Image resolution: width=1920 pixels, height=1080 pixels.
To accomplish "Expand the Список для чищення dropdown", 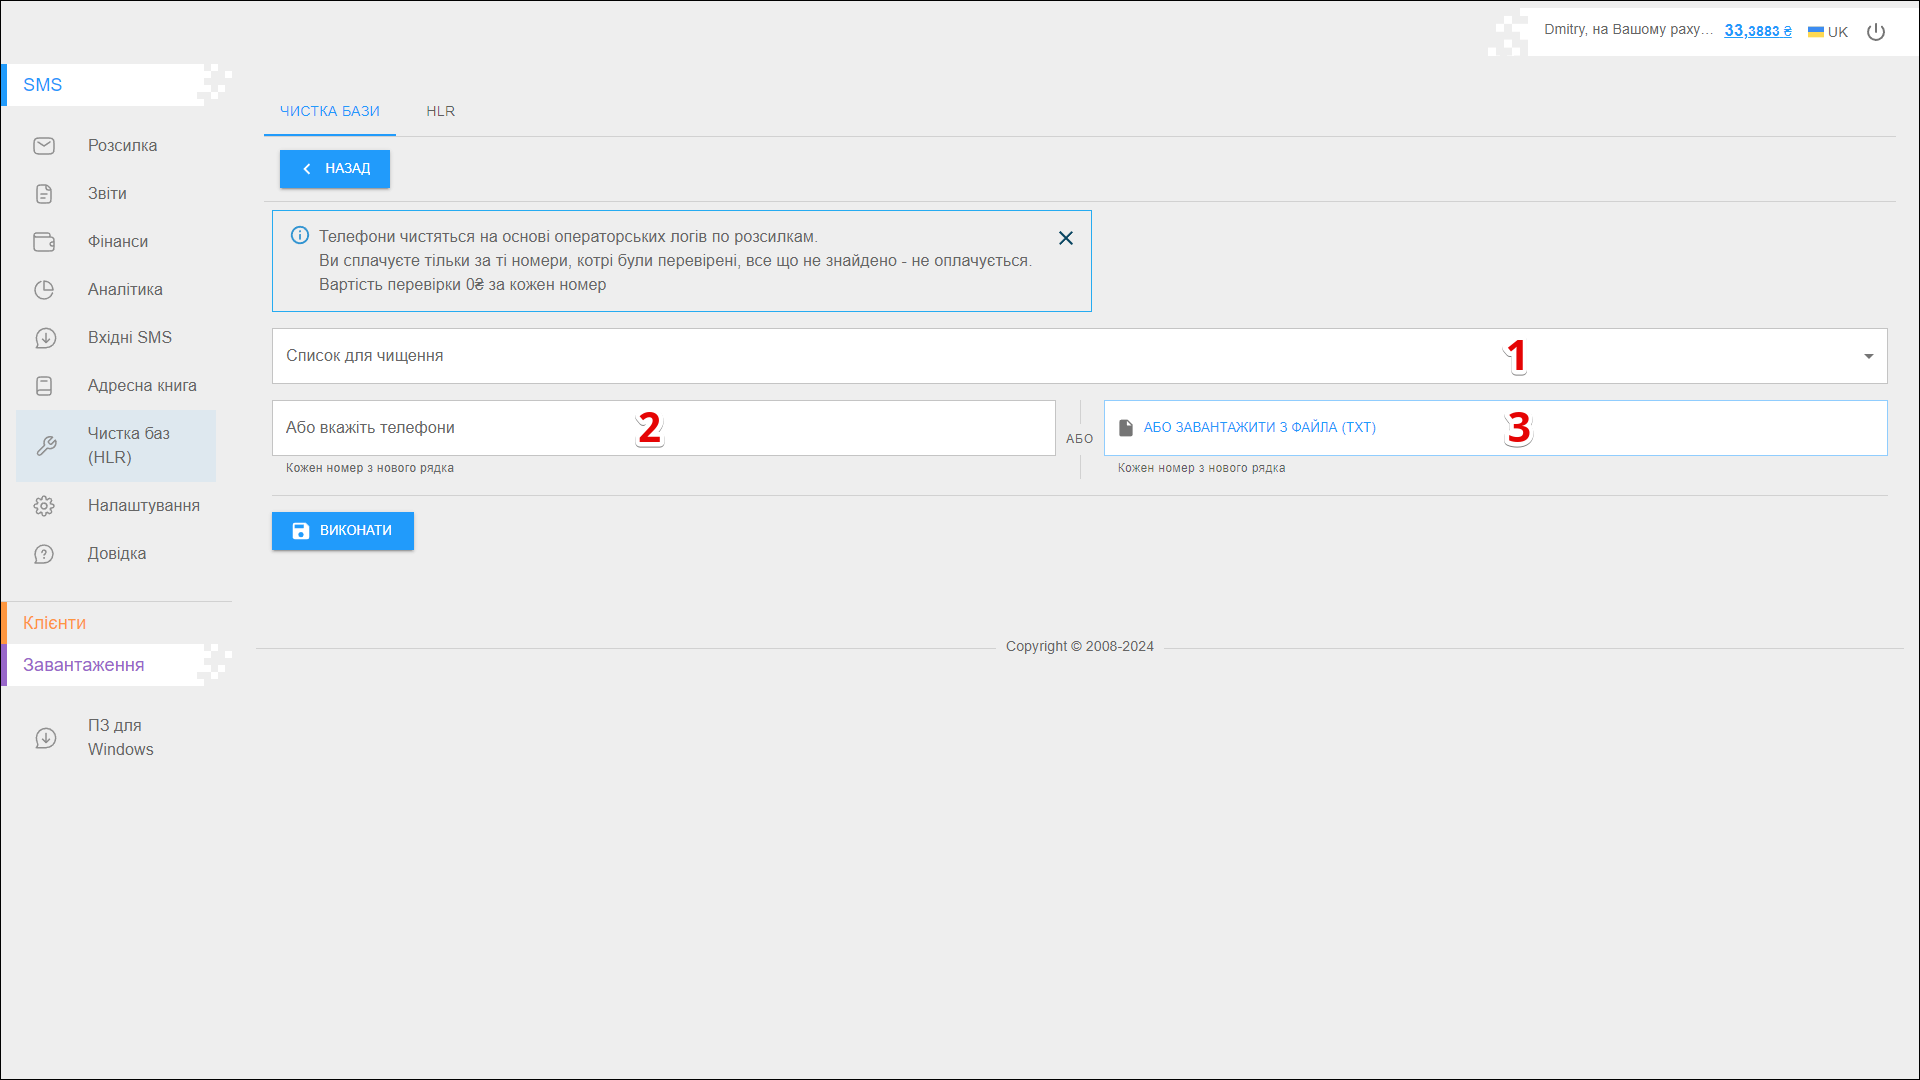I will (x=1868, y=356).
